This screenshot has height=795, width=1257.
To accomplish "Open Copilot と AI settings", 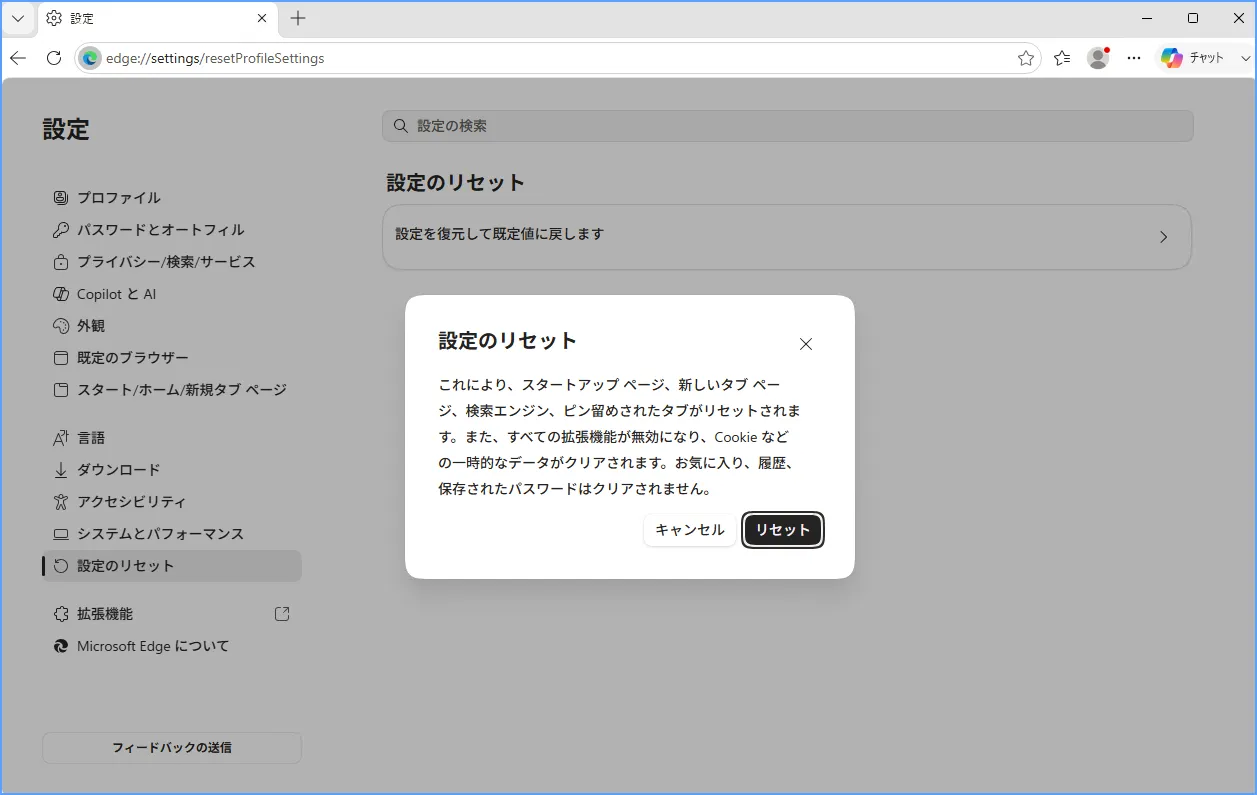I will (172, 294).
